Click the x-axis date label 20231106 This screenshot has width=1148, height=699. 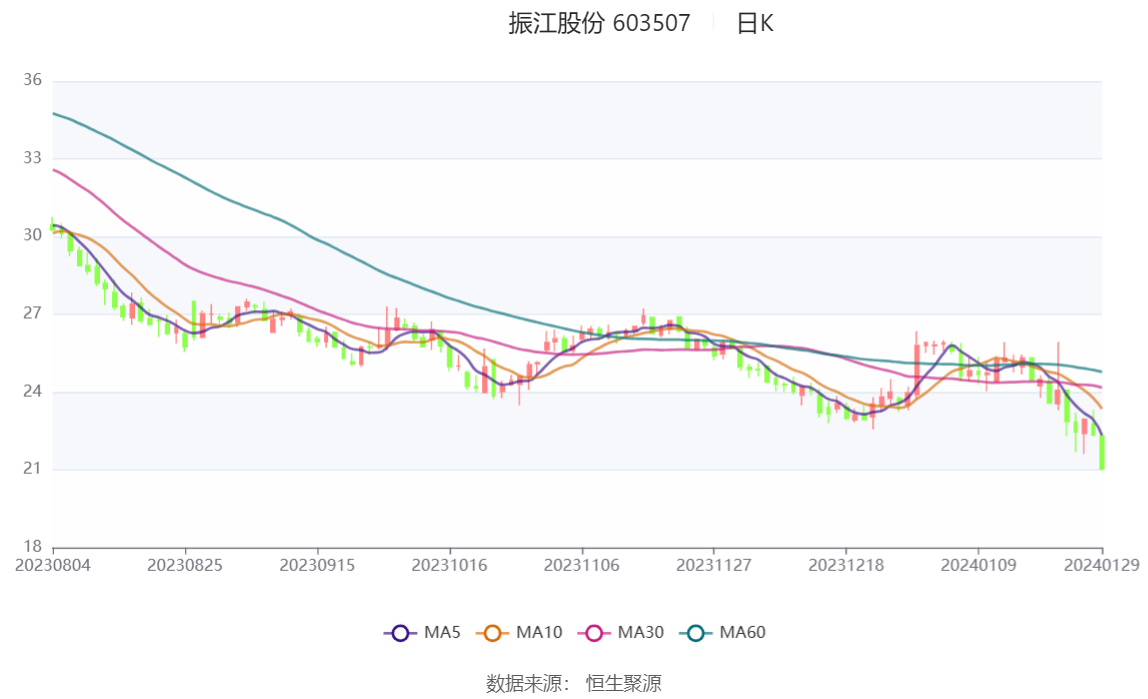pos(581,565)
